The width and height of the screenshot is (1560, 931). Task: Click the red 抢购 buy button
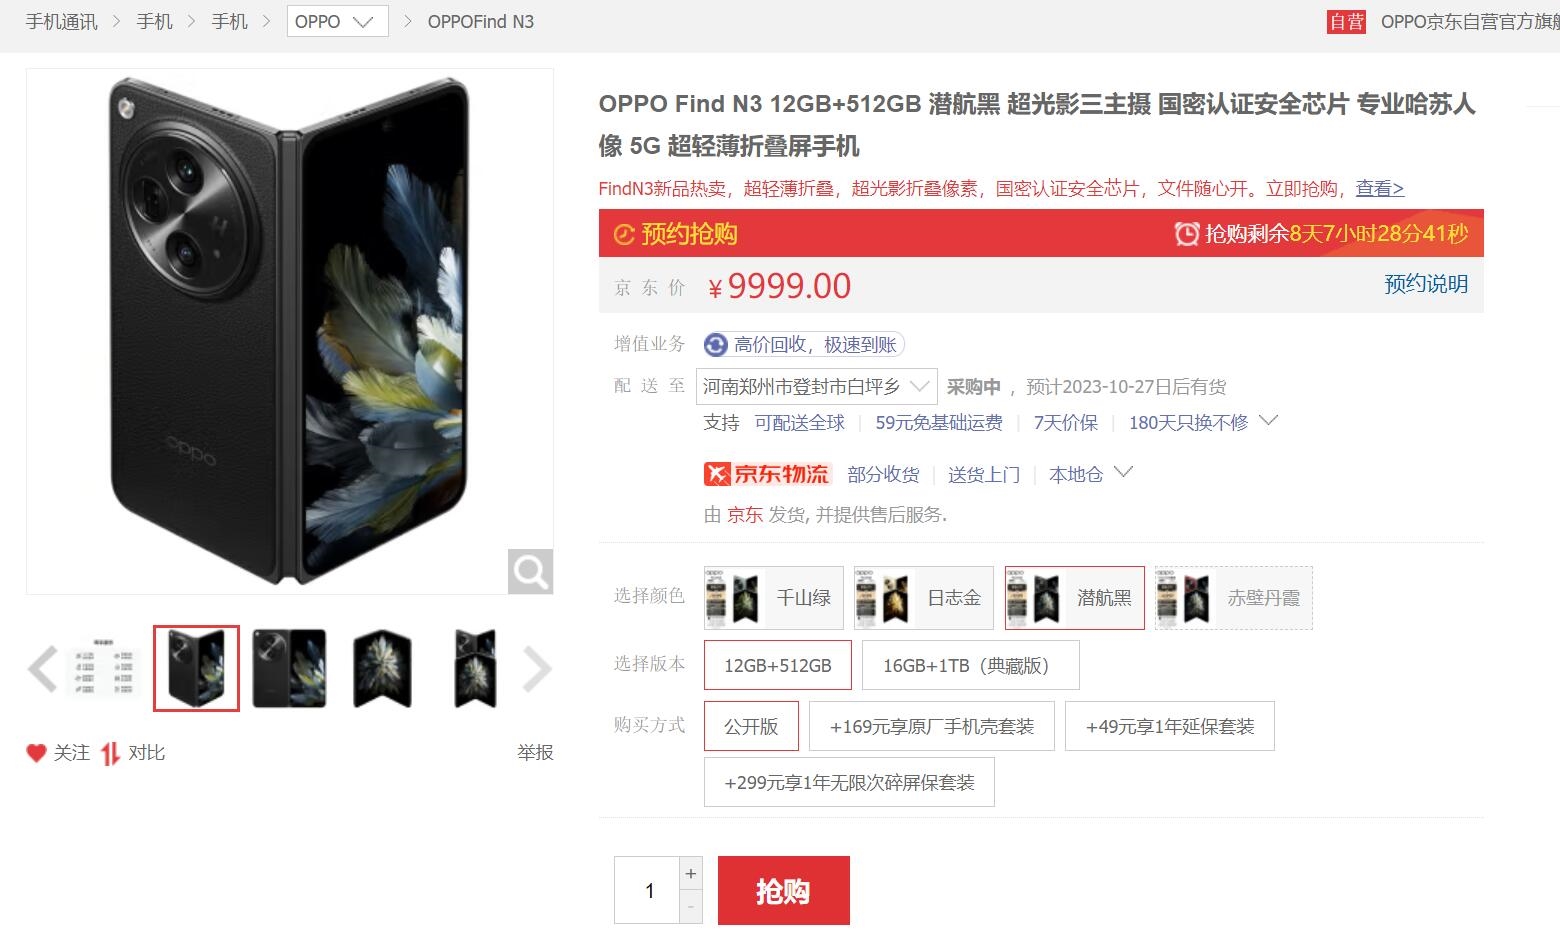pyautogui.click(x=784, y=890)
